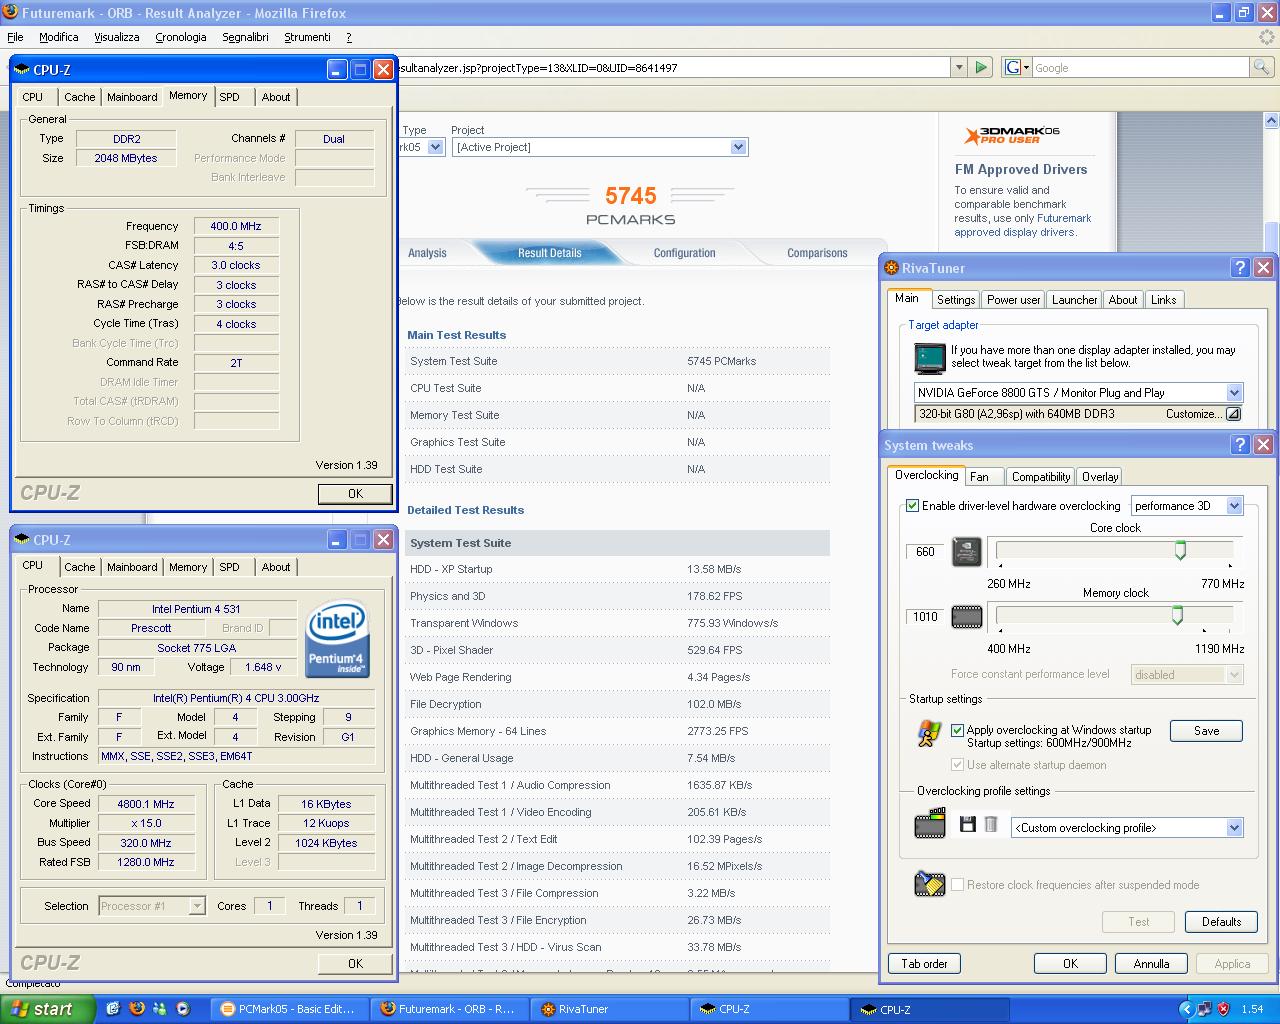Switch to PCMark05 Basic Edition taskbar item

click(x=288, y=1009)
